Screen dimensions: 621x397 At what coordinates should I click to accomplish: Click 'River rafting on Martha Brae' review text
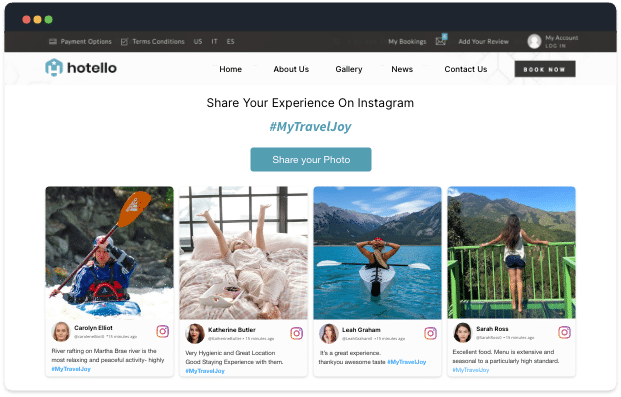(x=108, y=355)
